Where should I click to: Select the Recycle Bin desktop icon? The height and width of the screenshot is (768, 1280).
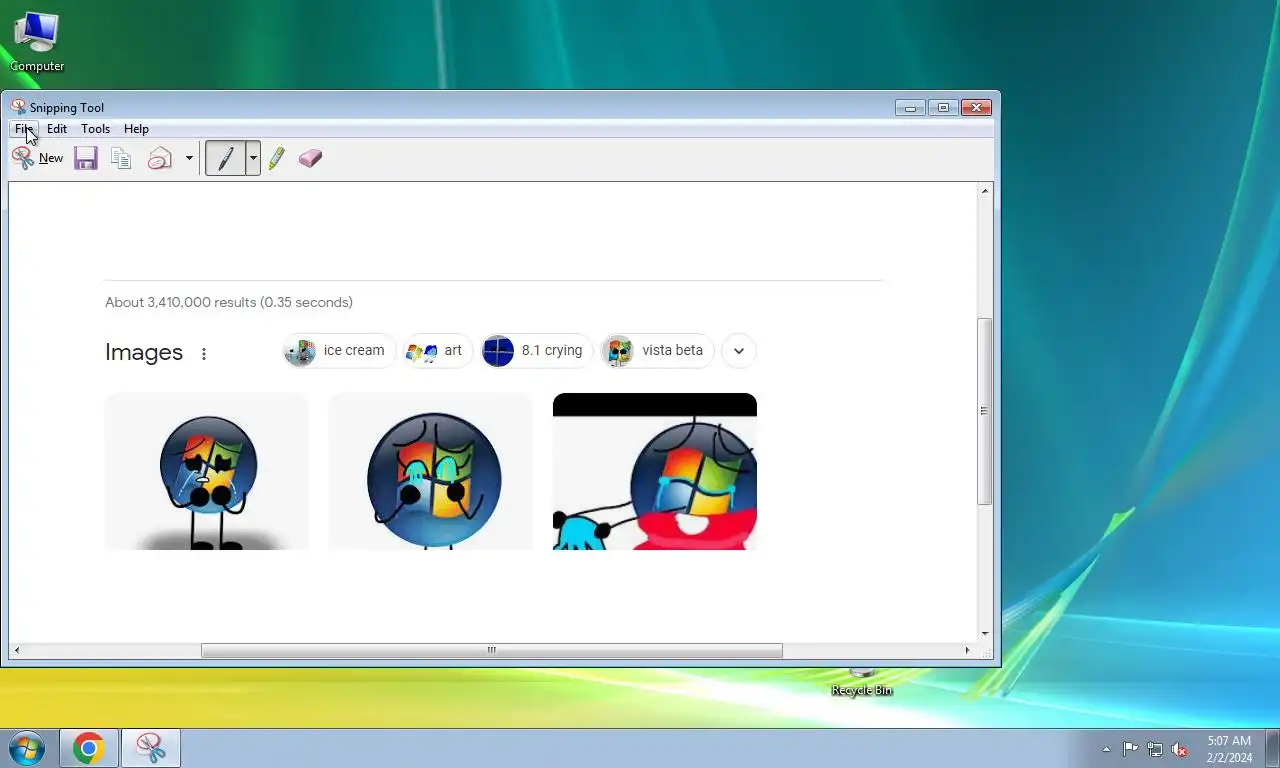point(862,683)
